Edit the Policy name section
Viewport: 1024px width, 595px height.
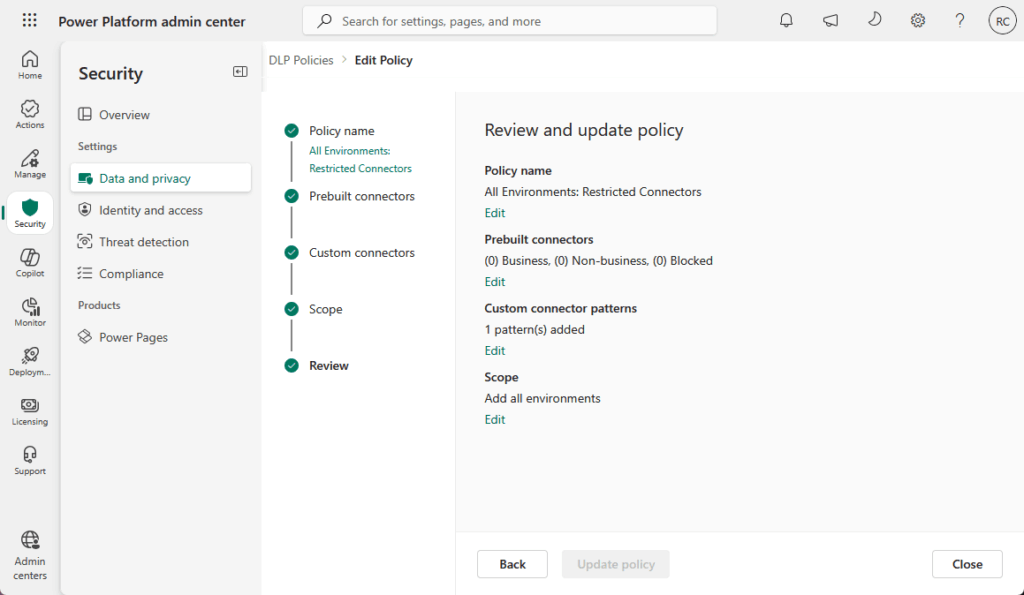point(494,213)
